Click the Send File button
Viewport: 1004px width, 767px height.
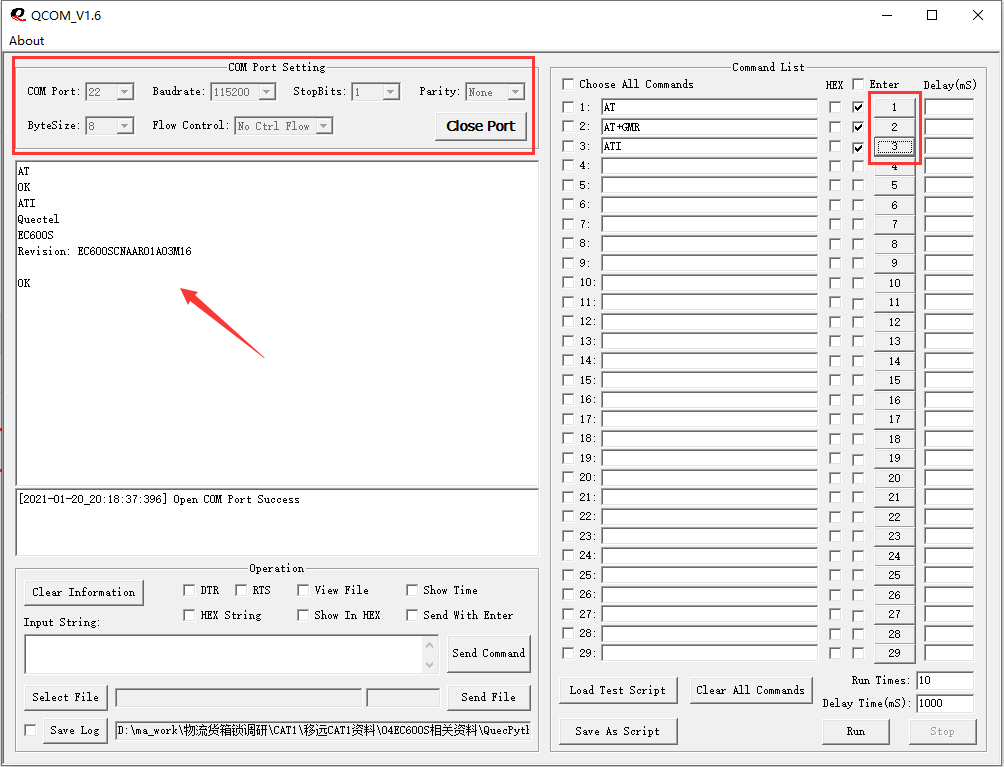pyautogui.click(x=489, y=697)
